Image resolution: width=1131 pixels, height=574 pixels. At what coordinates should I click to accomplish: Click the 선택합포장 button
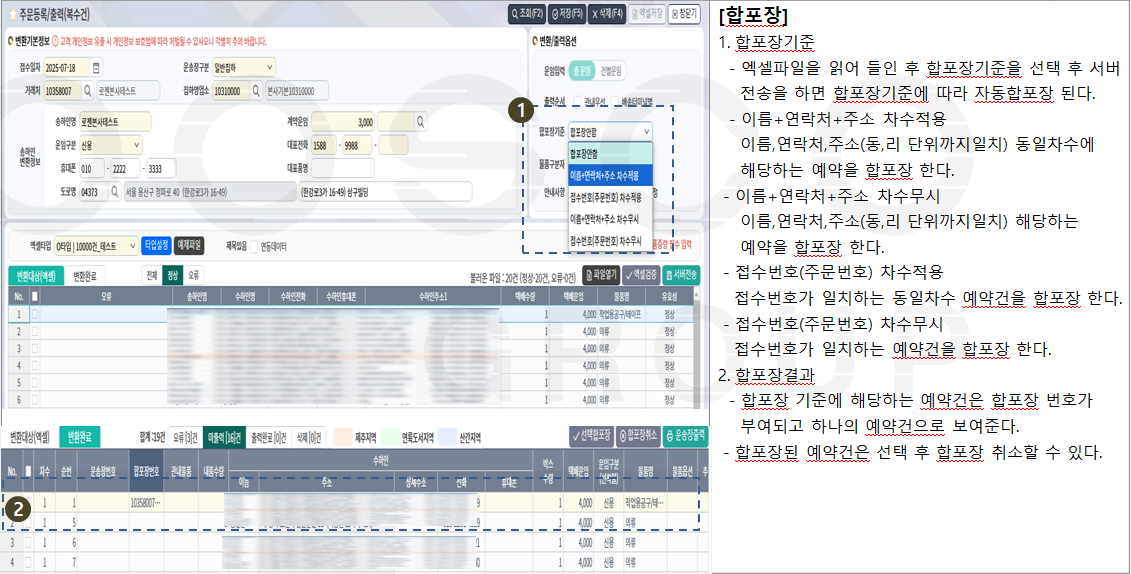pyautogui.click(x=591, y=435)
